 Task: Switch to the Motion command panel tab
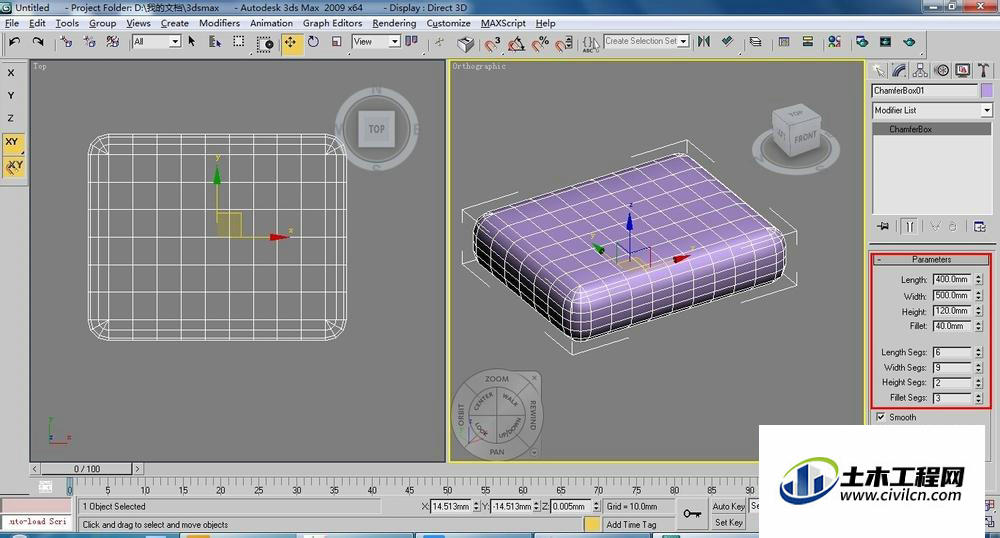pyautogui.click(x=941, y=70)
